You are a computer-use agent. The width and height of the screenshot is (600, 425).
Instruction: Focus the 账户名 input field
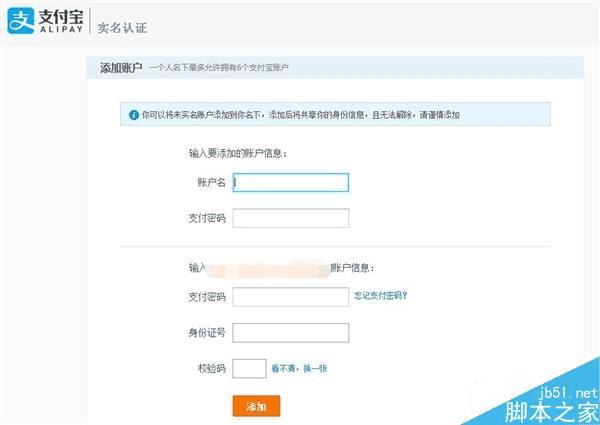click(x=291, y=182)
